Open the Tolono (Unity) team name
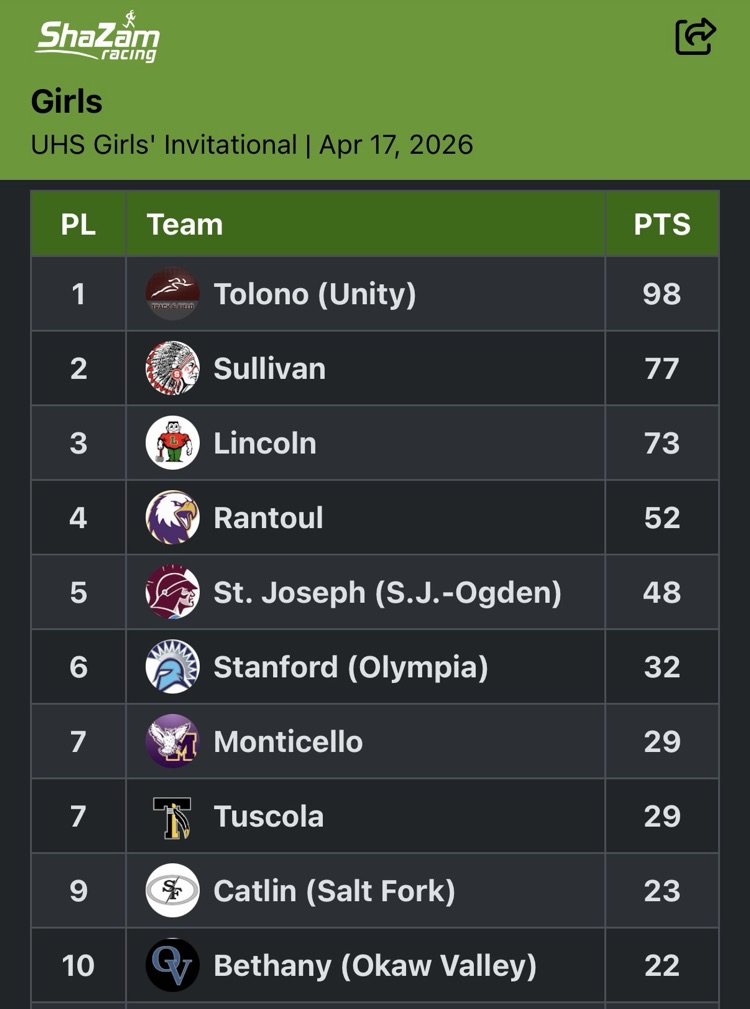The width and height of the screenshot is (750, 1009). [x=314, y=294]
